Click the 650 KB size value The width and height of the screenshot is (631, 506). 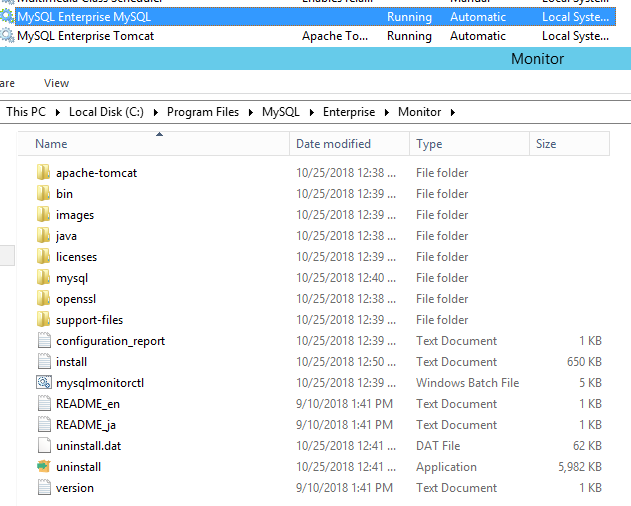(584, 361)
